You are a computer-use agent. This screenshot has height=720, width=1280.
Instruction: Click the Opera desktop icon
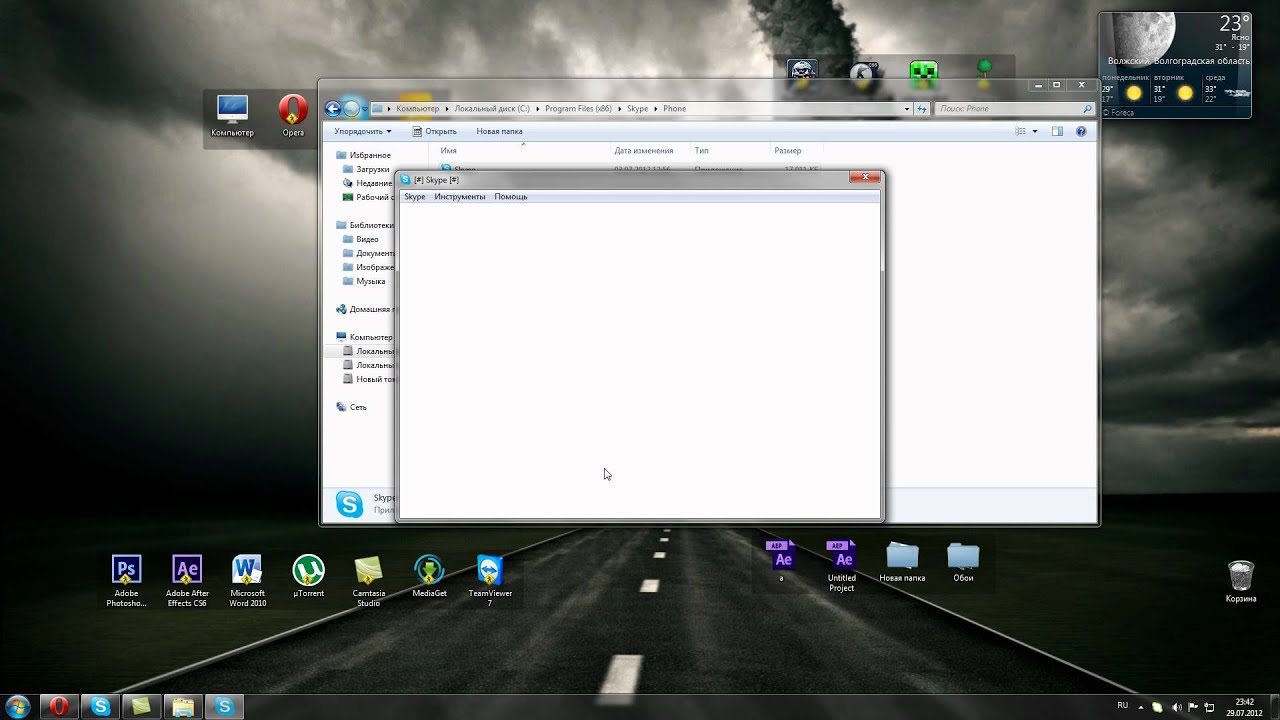293,116
